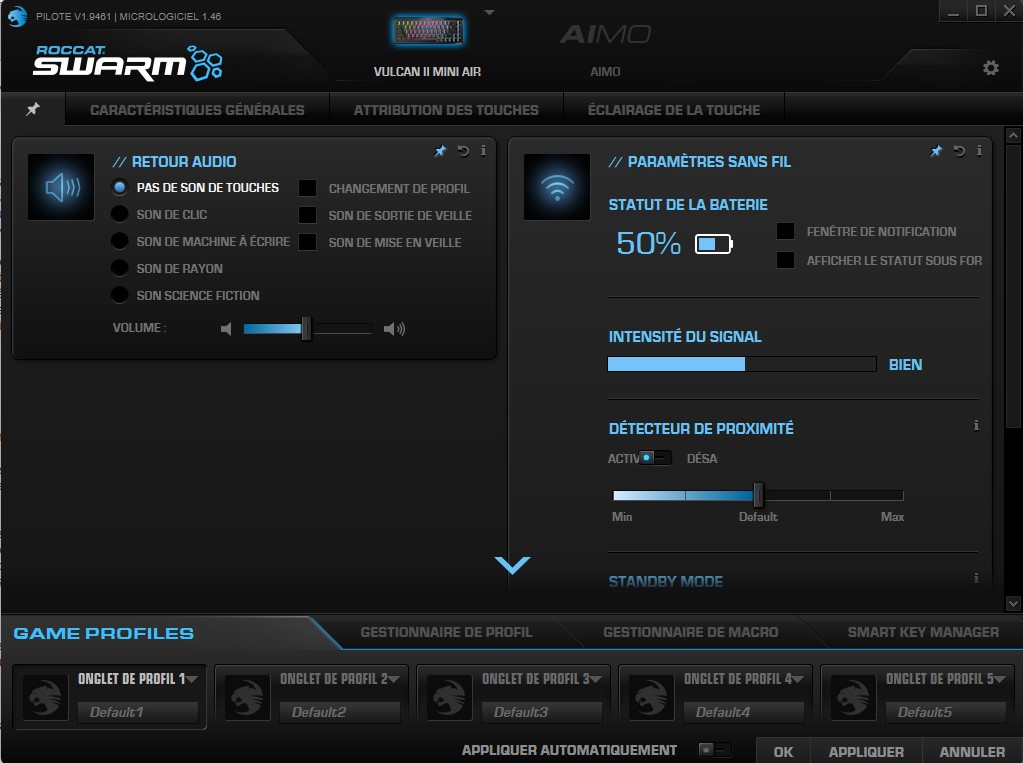
Task: Switch to Attribution des Touches tab
Action: [x=446, y=110]
